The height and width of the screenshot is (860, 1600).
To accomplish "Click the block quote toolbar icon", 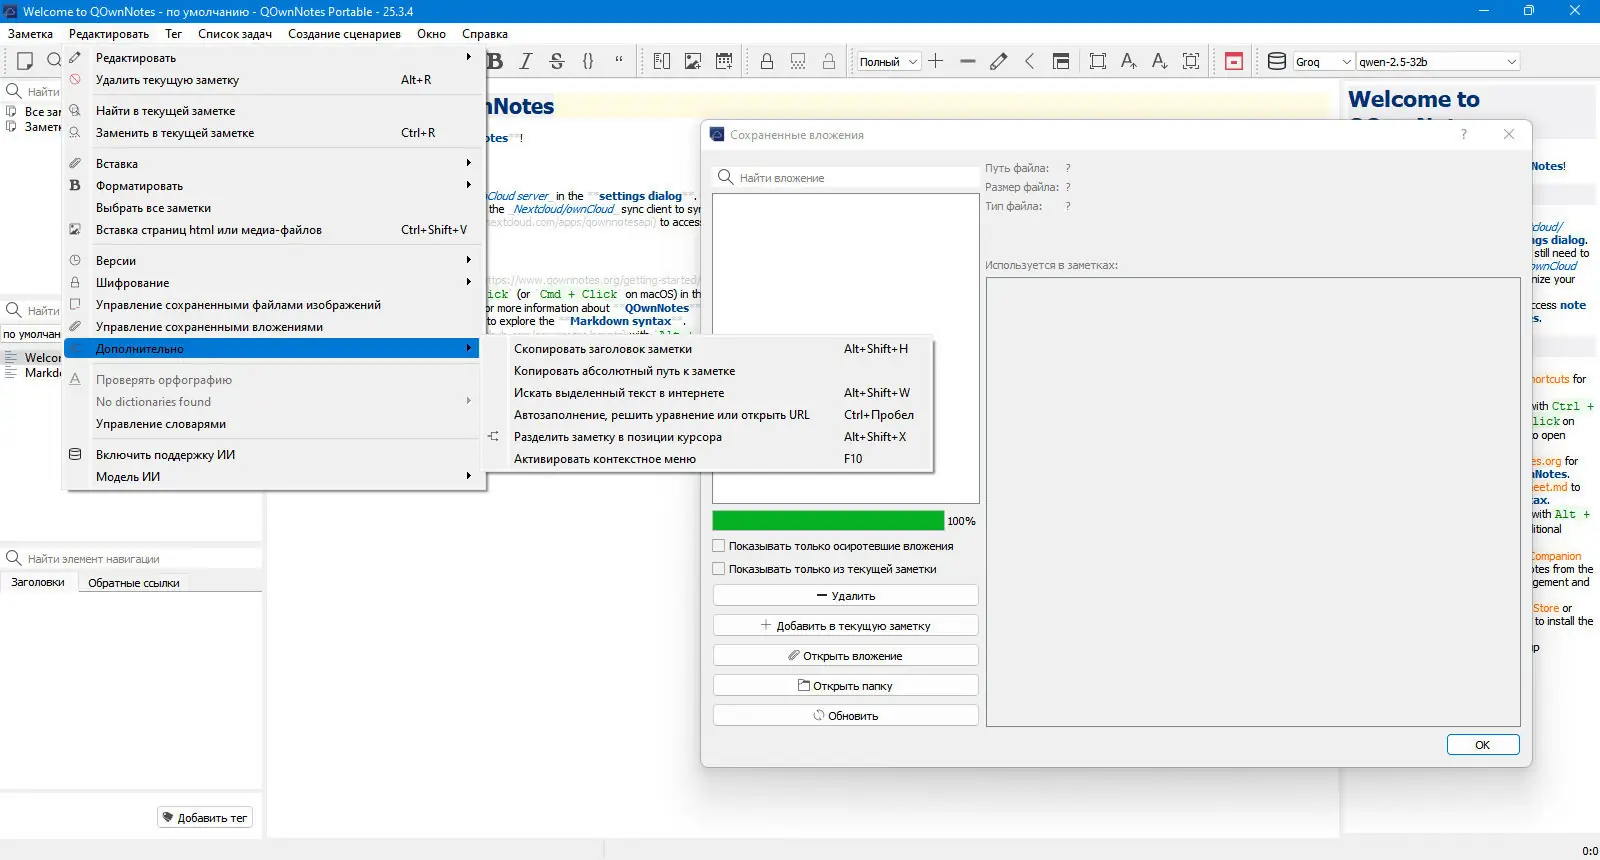I will 619,60.
